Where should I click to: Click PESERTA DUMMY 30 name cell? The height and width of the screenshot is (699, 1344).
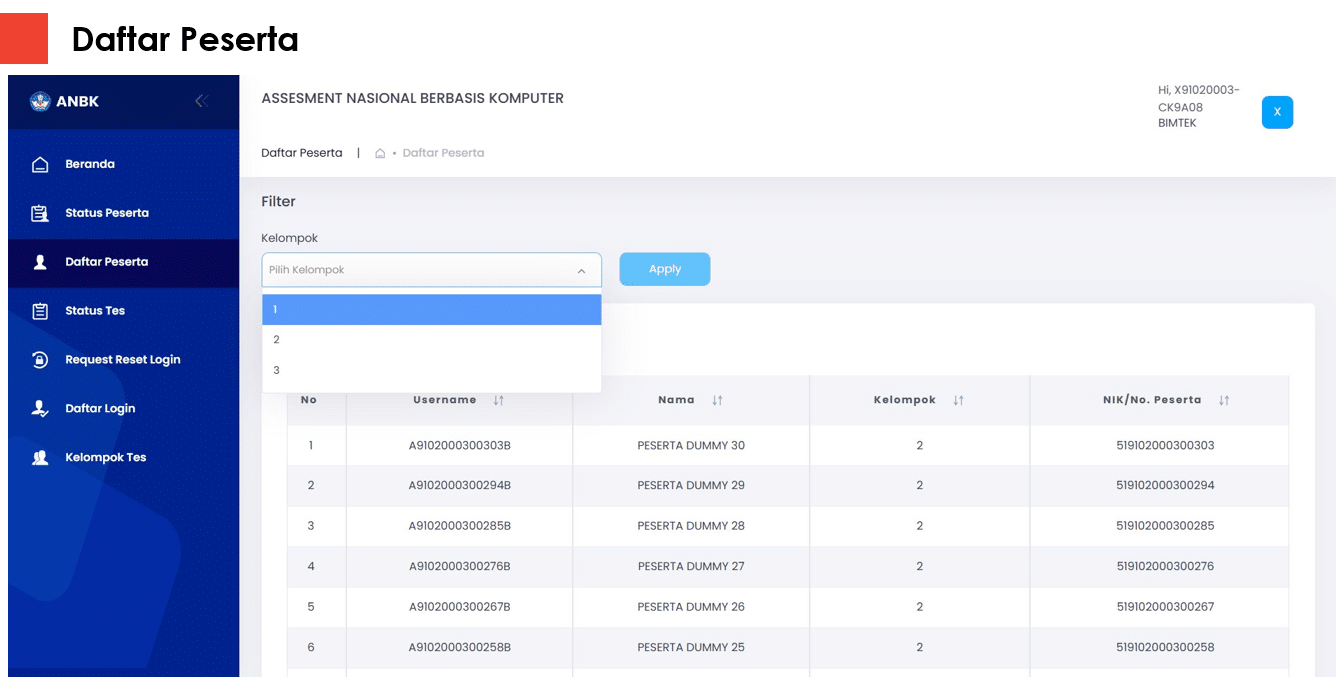coord(691,445)
